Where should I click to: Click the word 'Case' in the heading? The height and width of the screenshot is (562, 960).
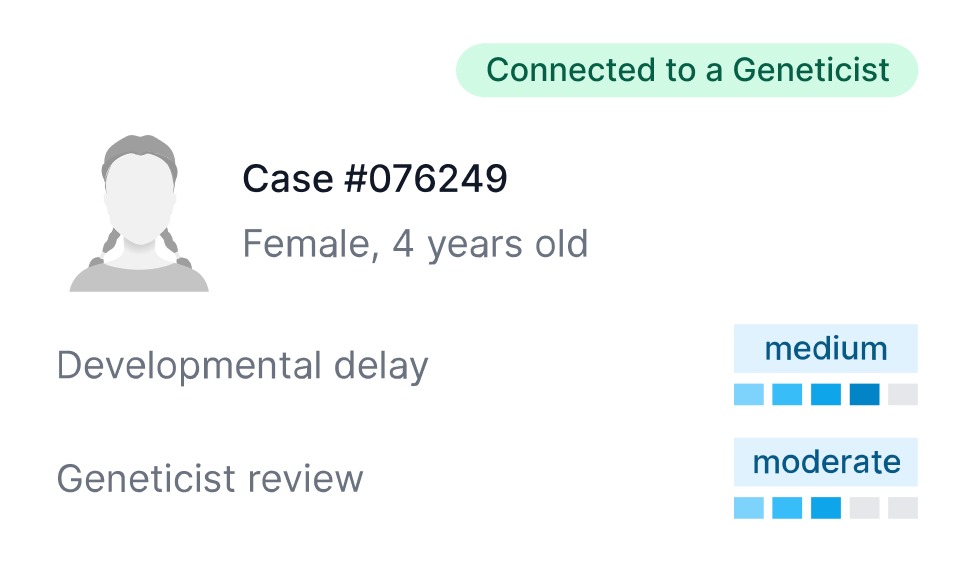click(x=288, y=179)
